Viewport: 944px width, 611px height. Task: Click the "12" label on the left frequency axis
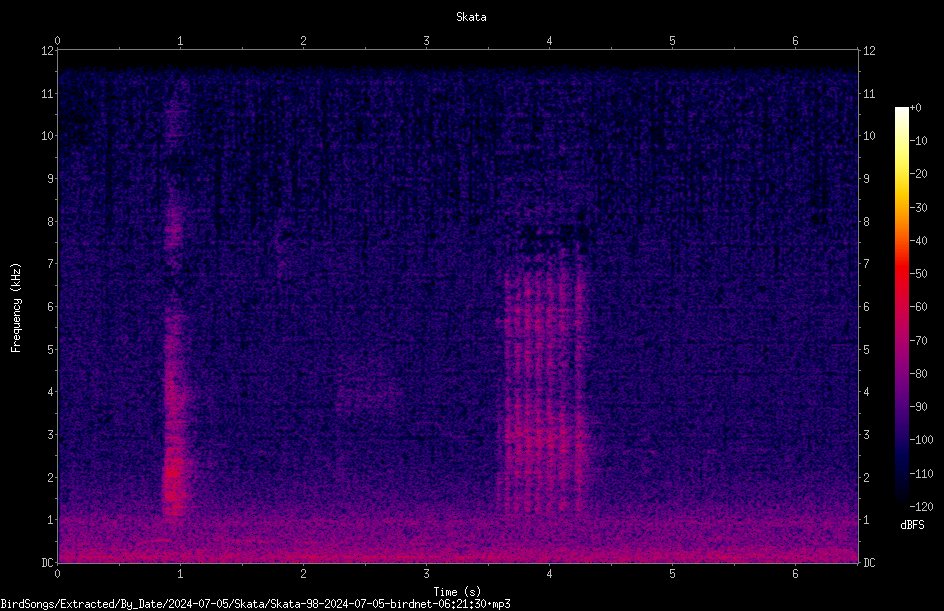[47, 51]
